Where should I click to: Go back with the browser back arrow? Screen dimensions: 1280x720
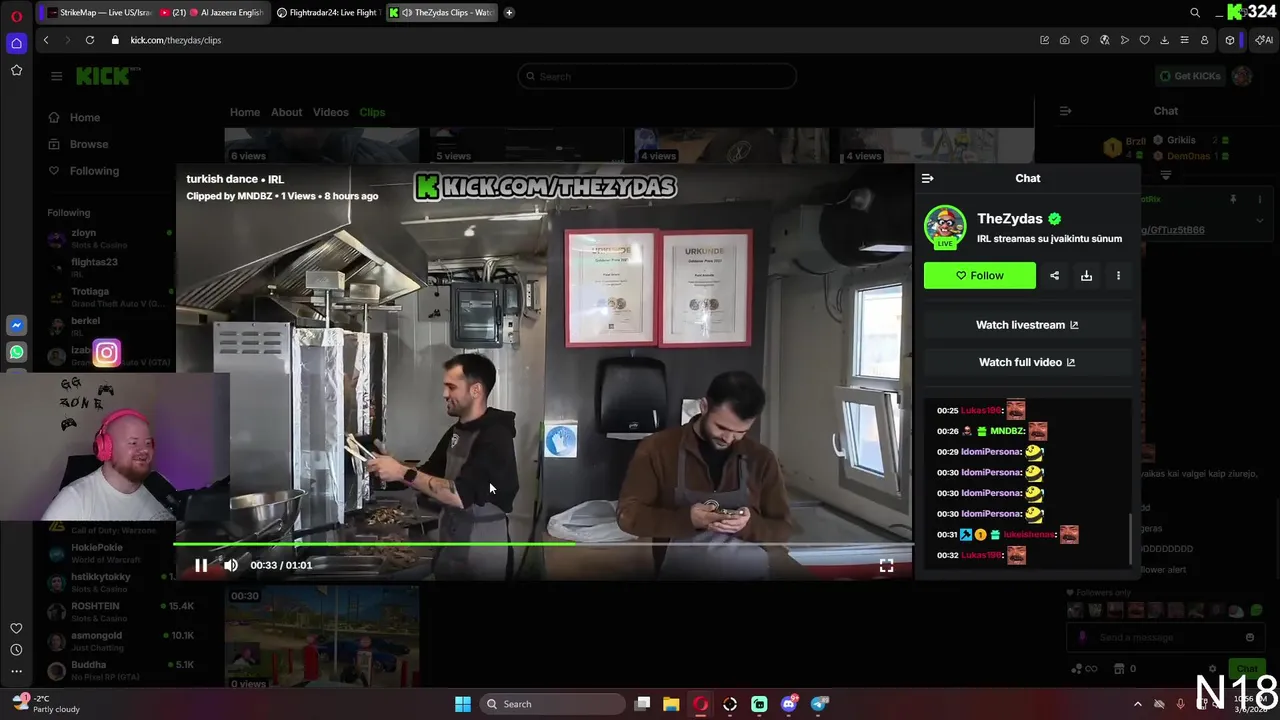pos(46,40)
